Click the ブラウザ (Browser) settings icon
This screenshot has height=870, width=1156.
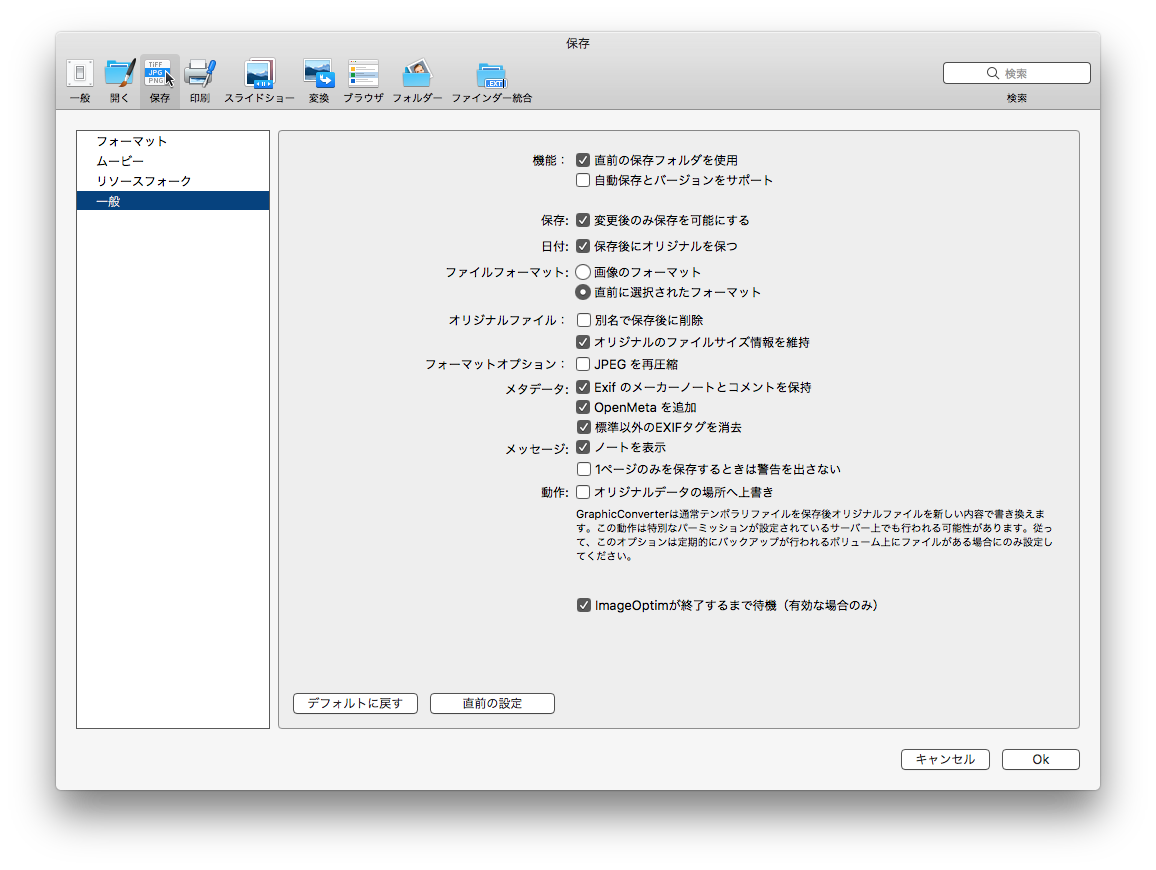pos(362,76)
